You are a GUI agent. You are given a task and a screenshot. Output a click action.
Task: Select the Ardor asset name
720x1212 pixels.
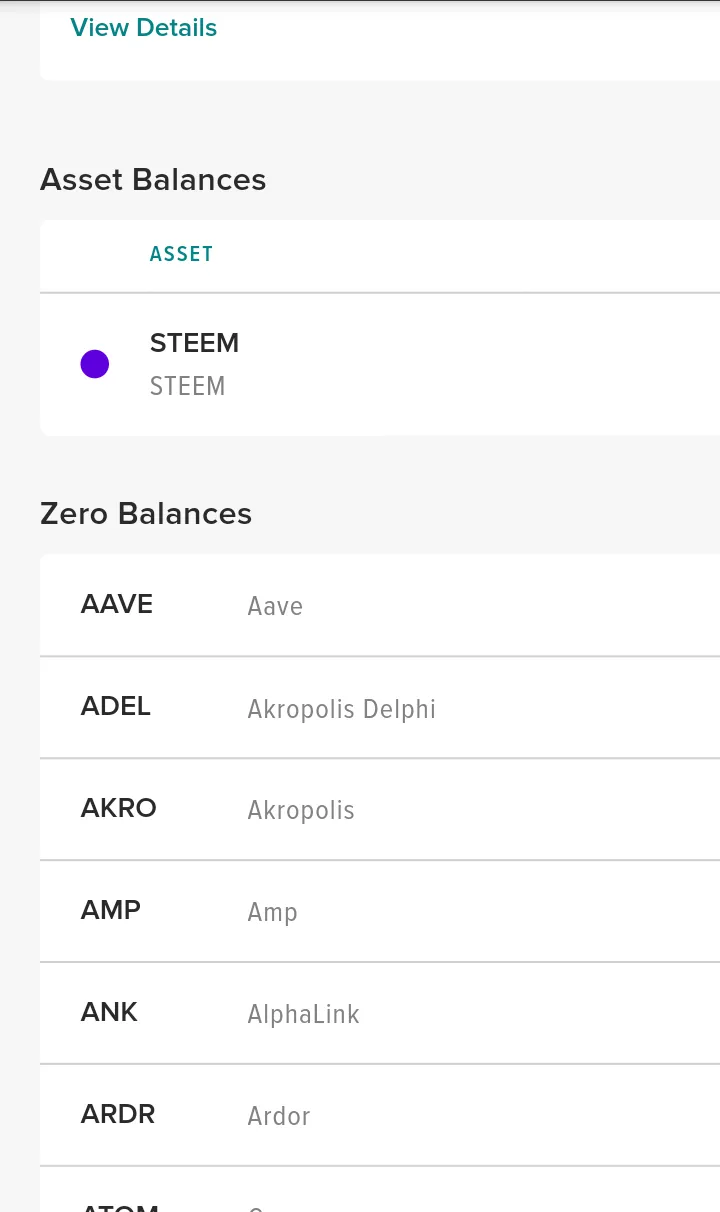(x=279, y=1116)
